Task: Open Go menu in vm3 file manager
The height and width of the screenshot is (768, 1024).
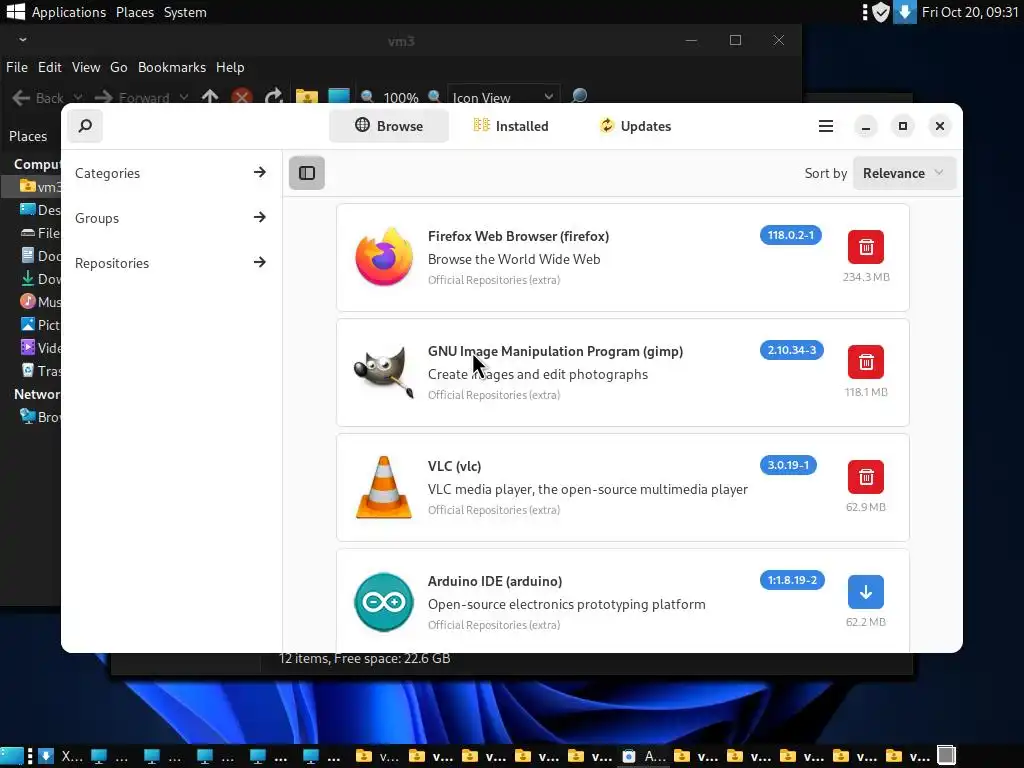Action: [x=119, y=67]
